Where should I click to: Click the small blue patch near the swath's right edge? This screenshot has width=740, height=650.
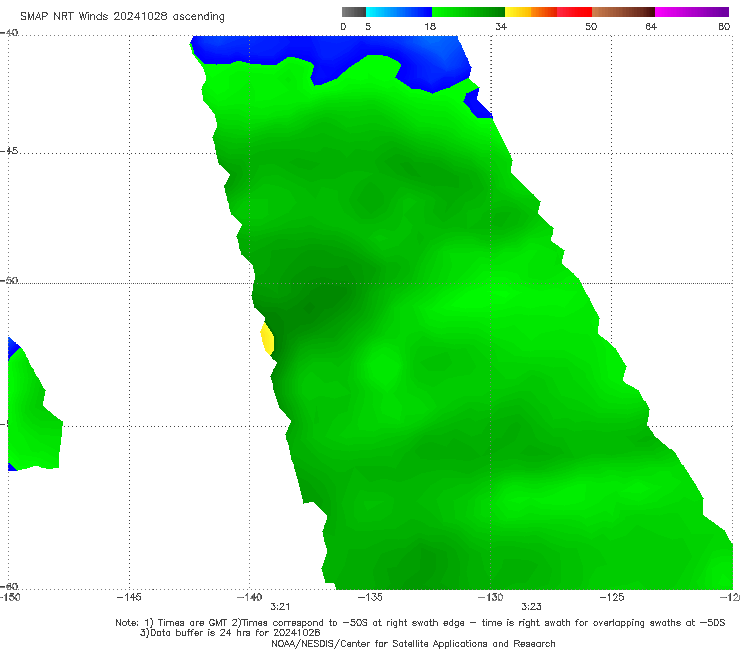[478, 104]
